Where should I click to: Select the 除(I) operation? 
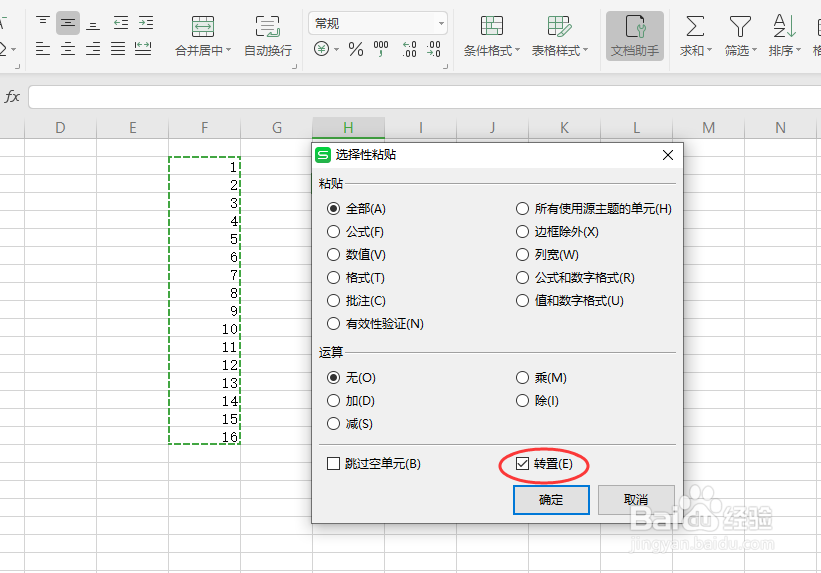pyautogui.click(x=523, y=401)
